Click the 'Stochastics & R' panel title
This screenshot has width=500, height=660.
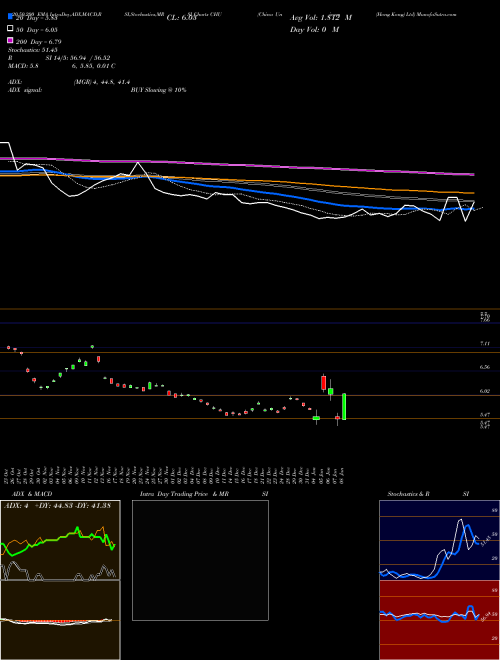pyautogui.click(x=409, y=494)
